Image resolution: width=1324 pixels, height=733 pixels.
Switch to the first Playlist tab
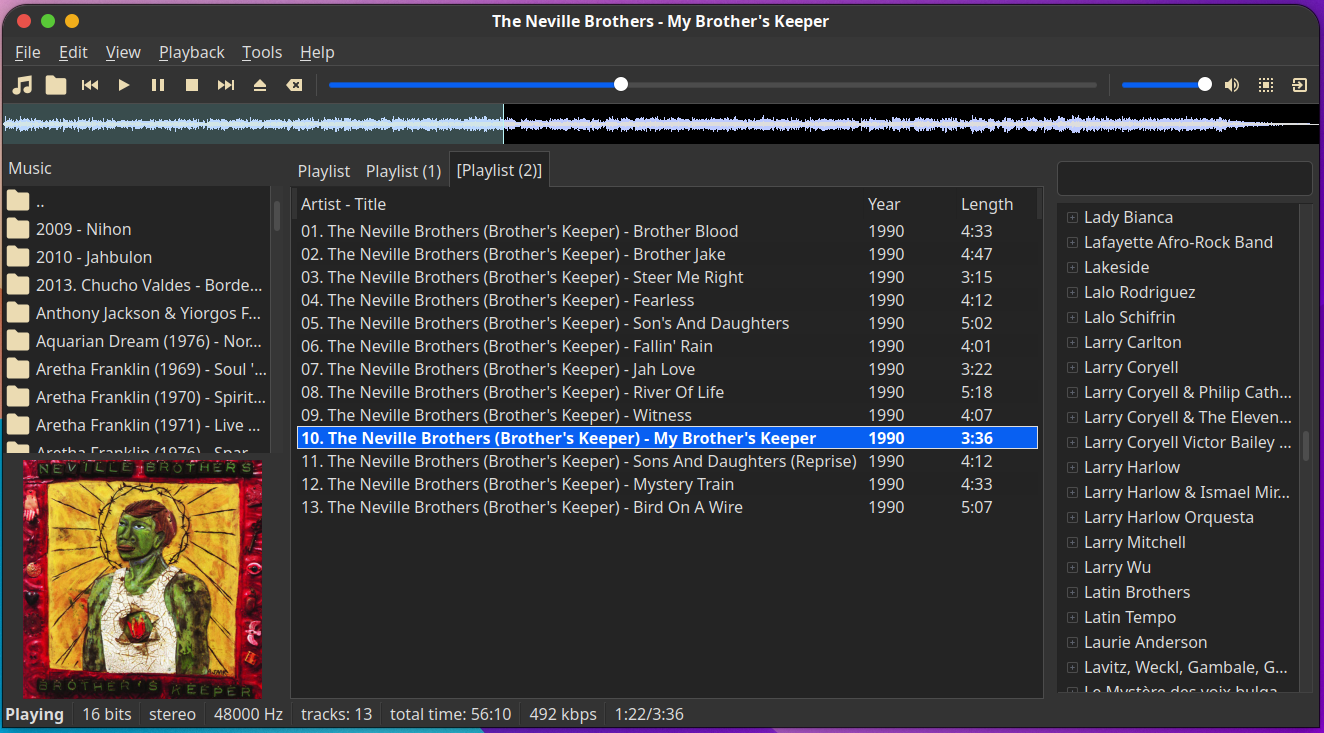(x=324, y=171)
